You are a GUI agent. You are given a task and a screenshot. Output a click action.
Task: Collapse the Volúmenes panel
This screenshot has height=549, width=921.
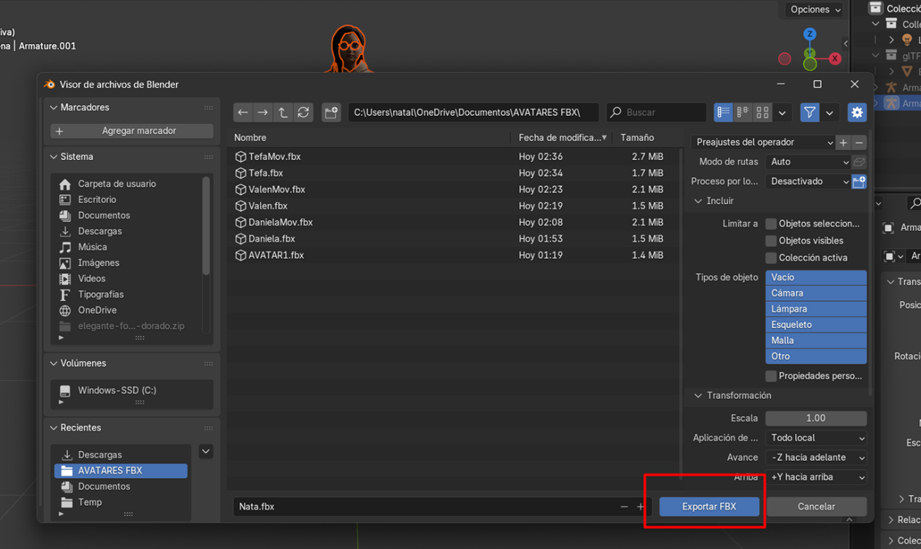pyautogui.click(x=53, y=363)
